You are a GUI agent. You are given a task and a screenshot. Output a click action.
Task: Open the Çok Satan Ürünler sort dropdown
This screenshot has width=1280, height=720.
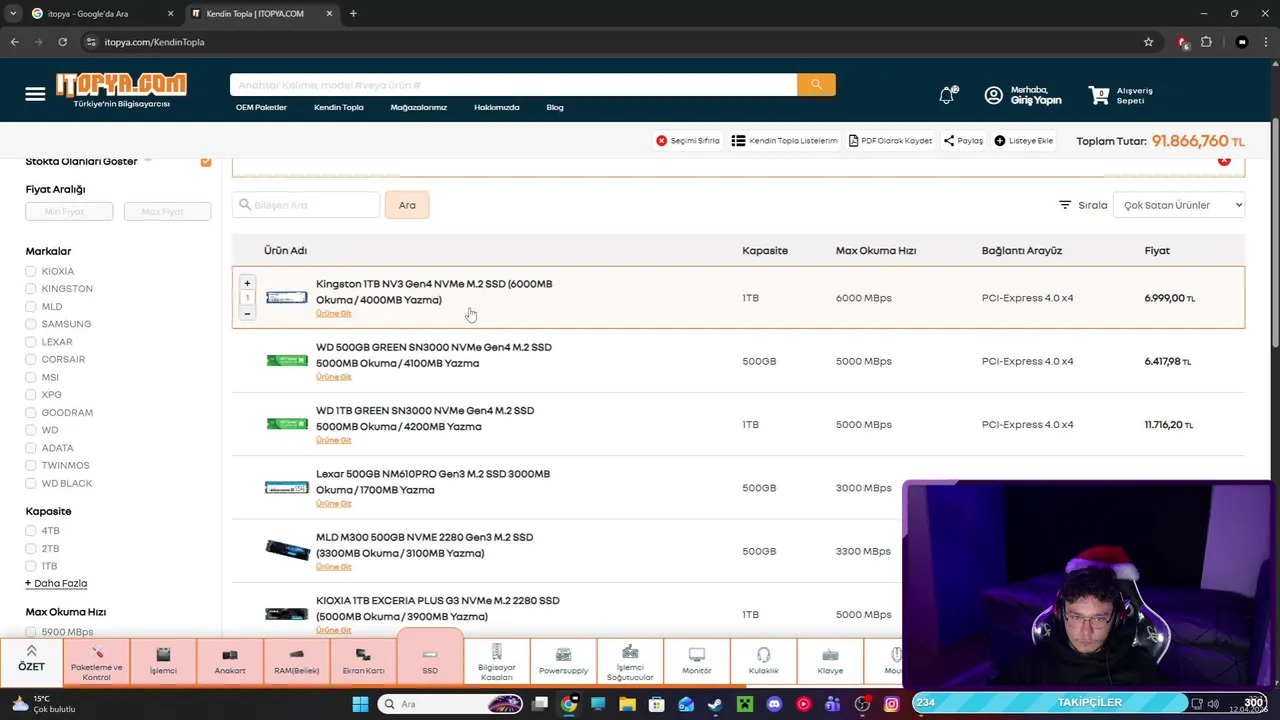[x=1179, y=205]
